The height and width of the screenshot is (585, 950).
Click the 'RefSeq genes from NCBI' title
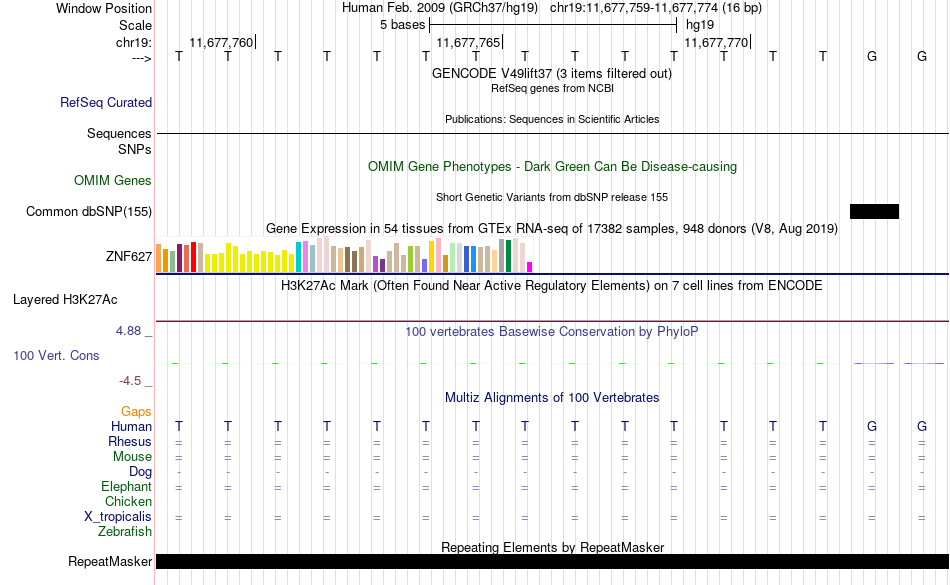[x=552, y=88]
